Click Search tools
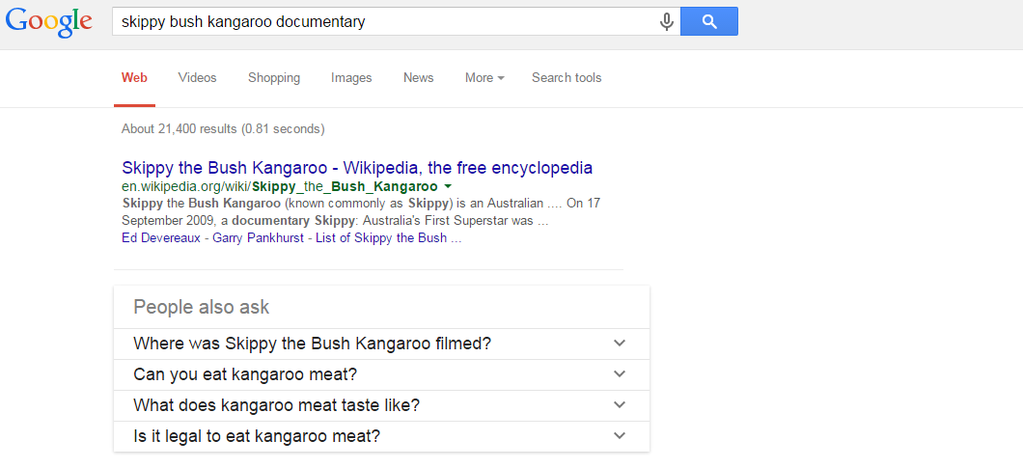Viewport: 1023px width, 468px height. point(566,78)
